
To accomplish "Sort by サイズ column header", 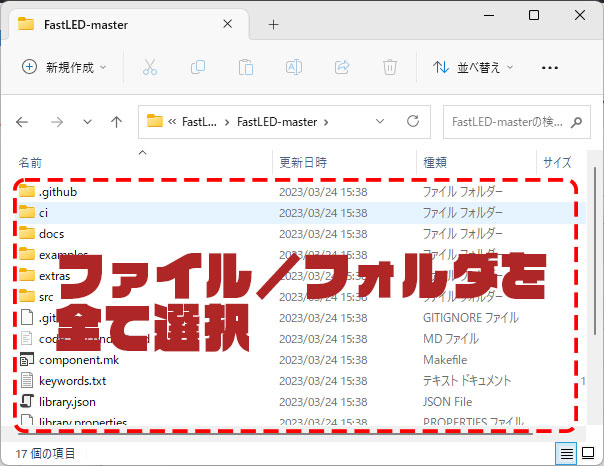I will pyautogui.click(x=557, y=163).
